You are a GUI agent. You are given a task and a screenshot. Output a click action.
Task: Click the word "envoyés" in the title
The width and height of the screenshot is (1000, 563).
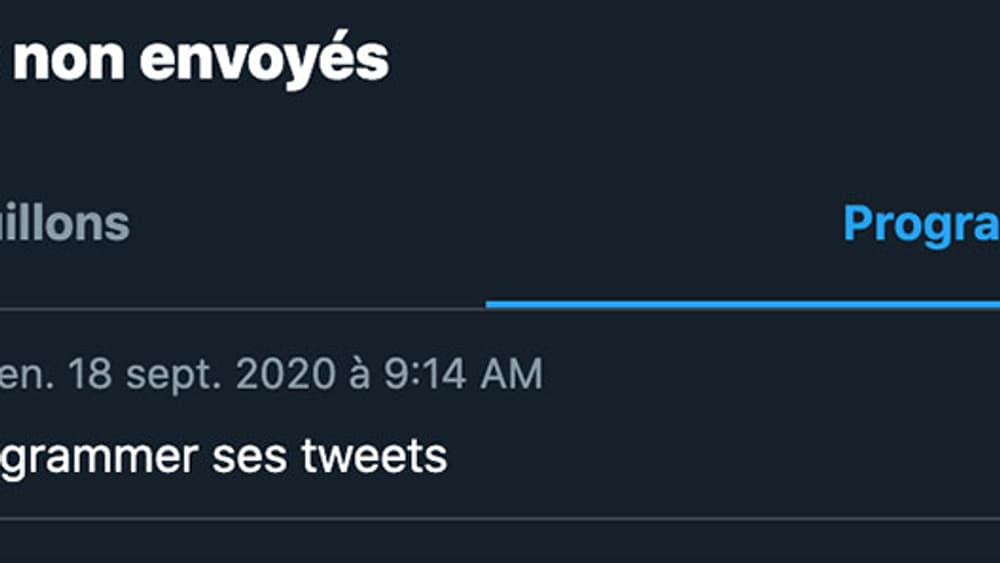(264, 60)
